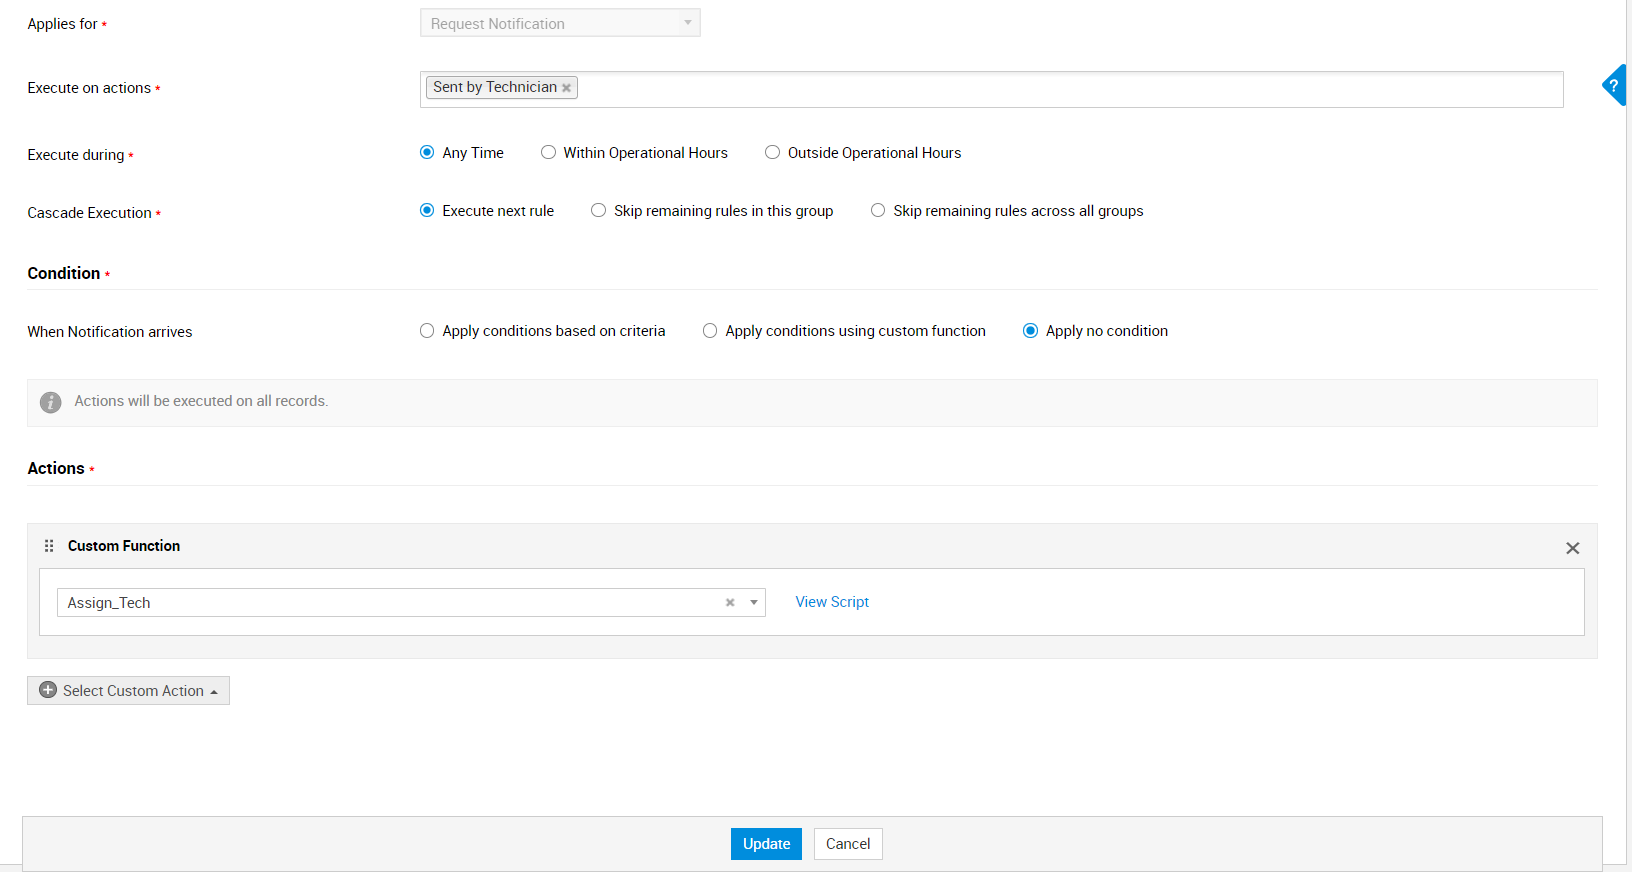Viewport: 1632px width, 872px height.
Task: Click the Update button
Action: point(766,844)
